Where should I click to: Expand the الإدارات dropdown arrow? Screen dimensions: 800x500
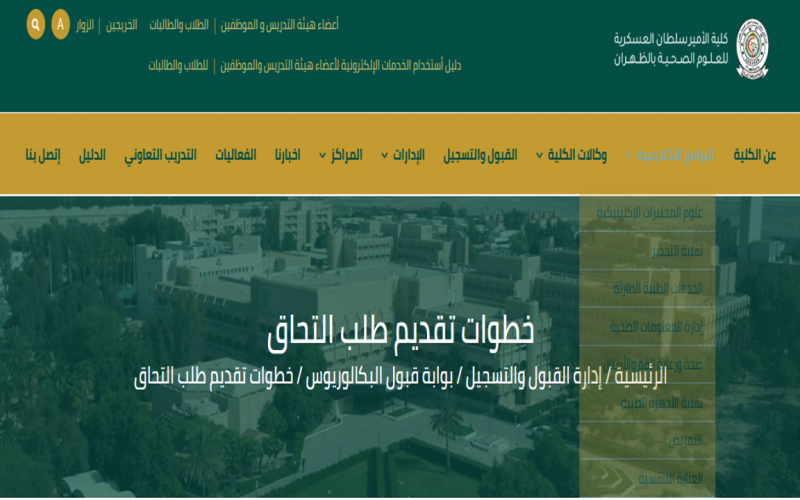[x=385, y=155]
